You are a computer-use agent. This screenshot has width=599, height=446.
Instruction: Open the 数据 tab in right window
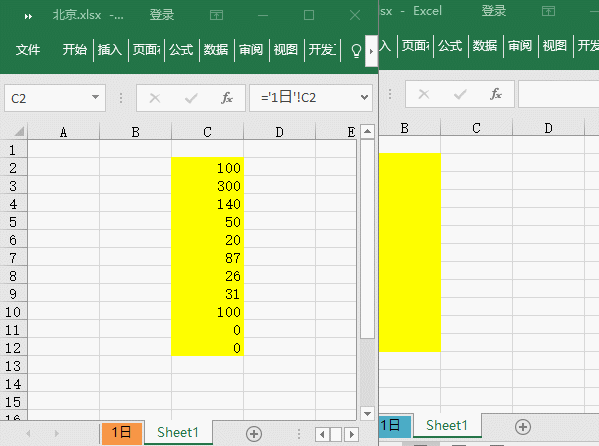pyautogui.click(x=485, y=46)
